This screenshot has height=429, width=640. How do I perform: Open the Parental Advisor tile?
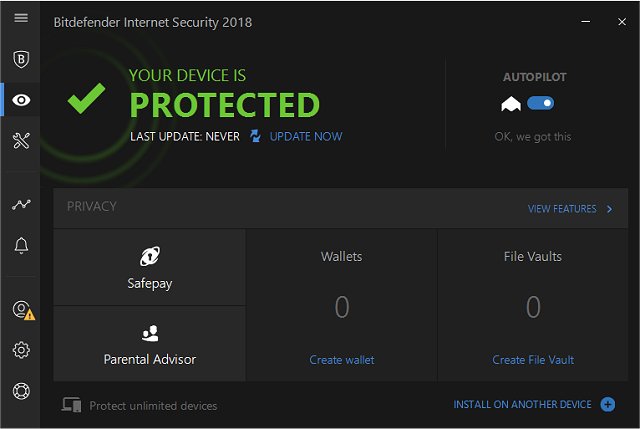149,344
